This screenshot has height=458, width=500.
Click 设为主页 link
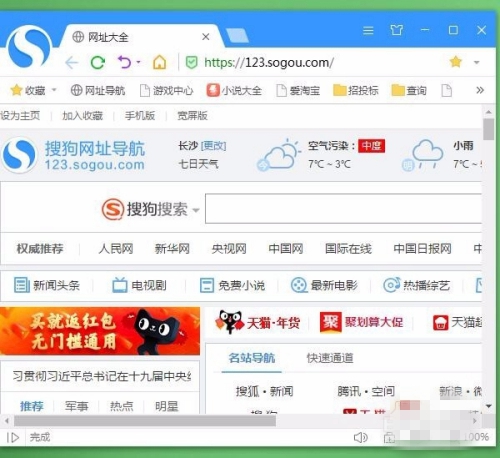tap(20, 116)
